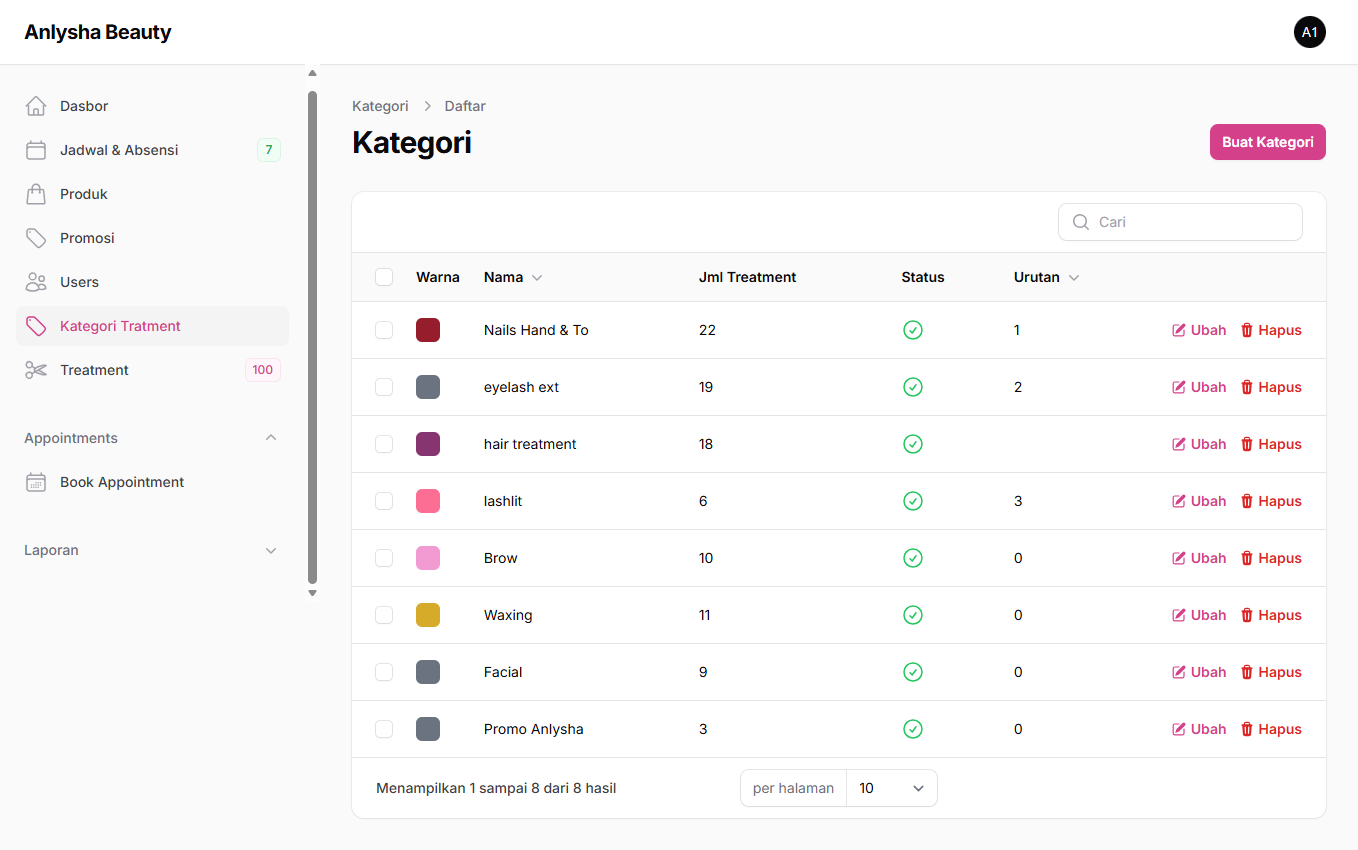Expand the Laporan sidebar section

point(271,550)
